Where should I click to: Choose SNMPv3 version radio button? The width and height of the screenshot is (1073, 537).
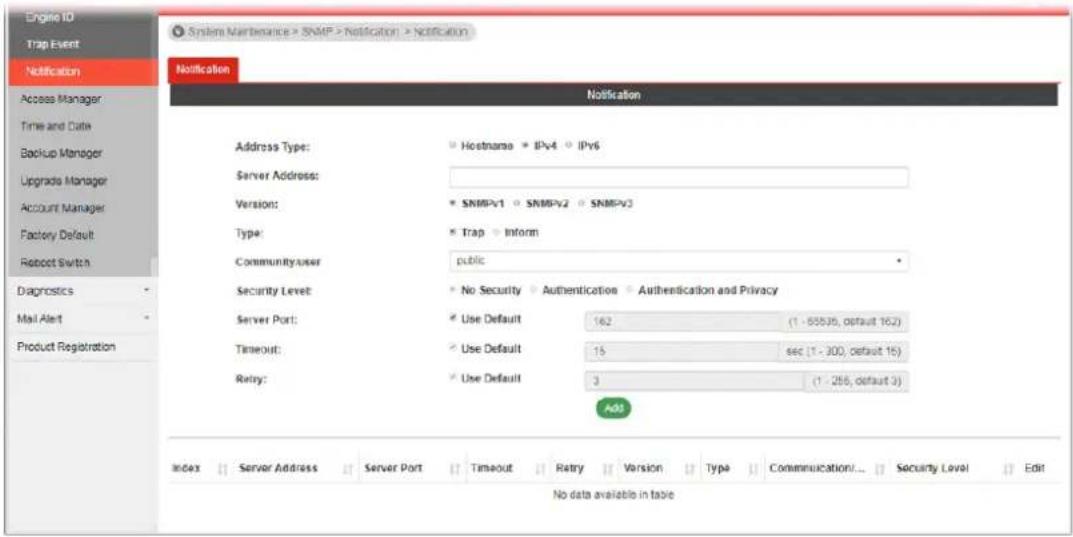(x=582, y=204)
